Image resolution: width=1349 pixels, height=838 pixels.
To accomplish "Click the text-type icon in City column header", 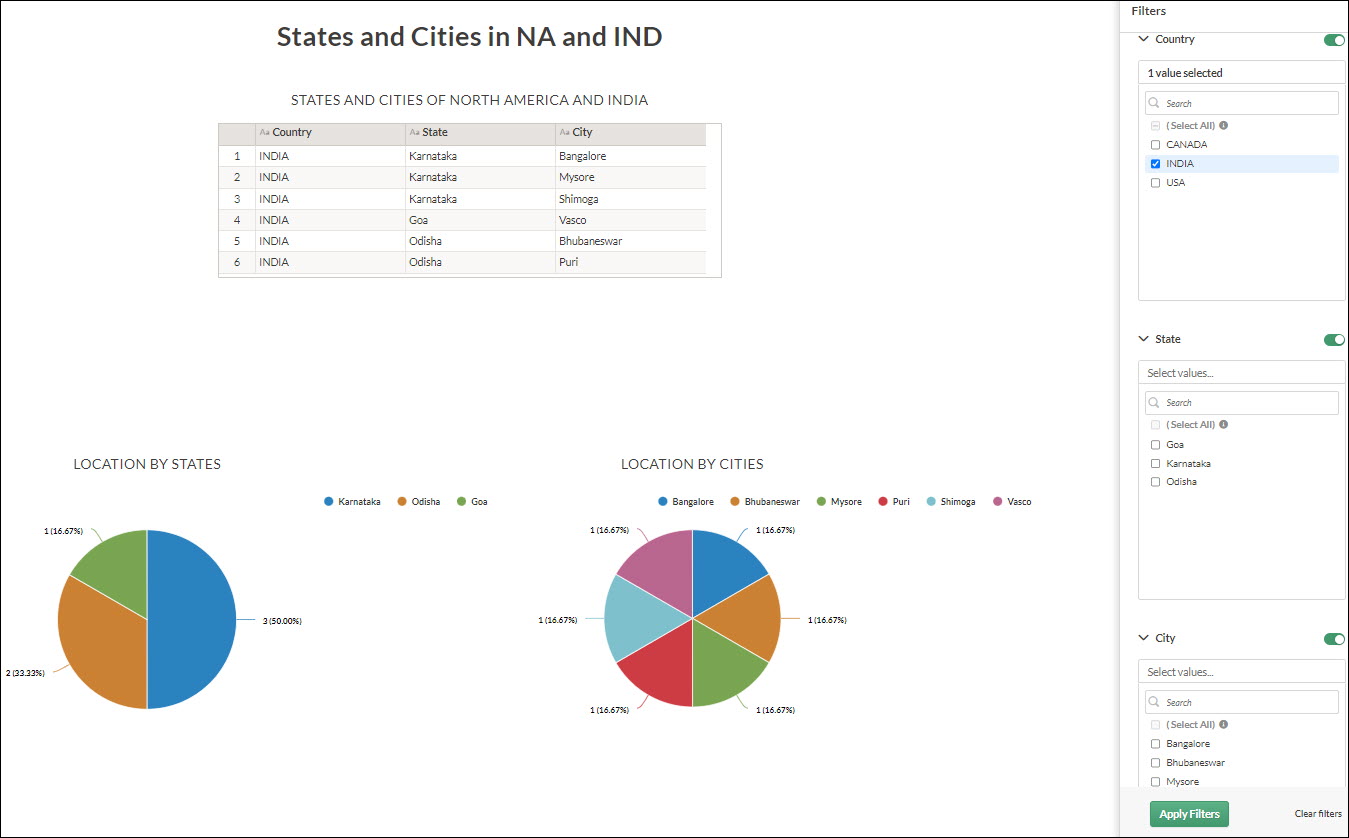I will coord(565,133).
